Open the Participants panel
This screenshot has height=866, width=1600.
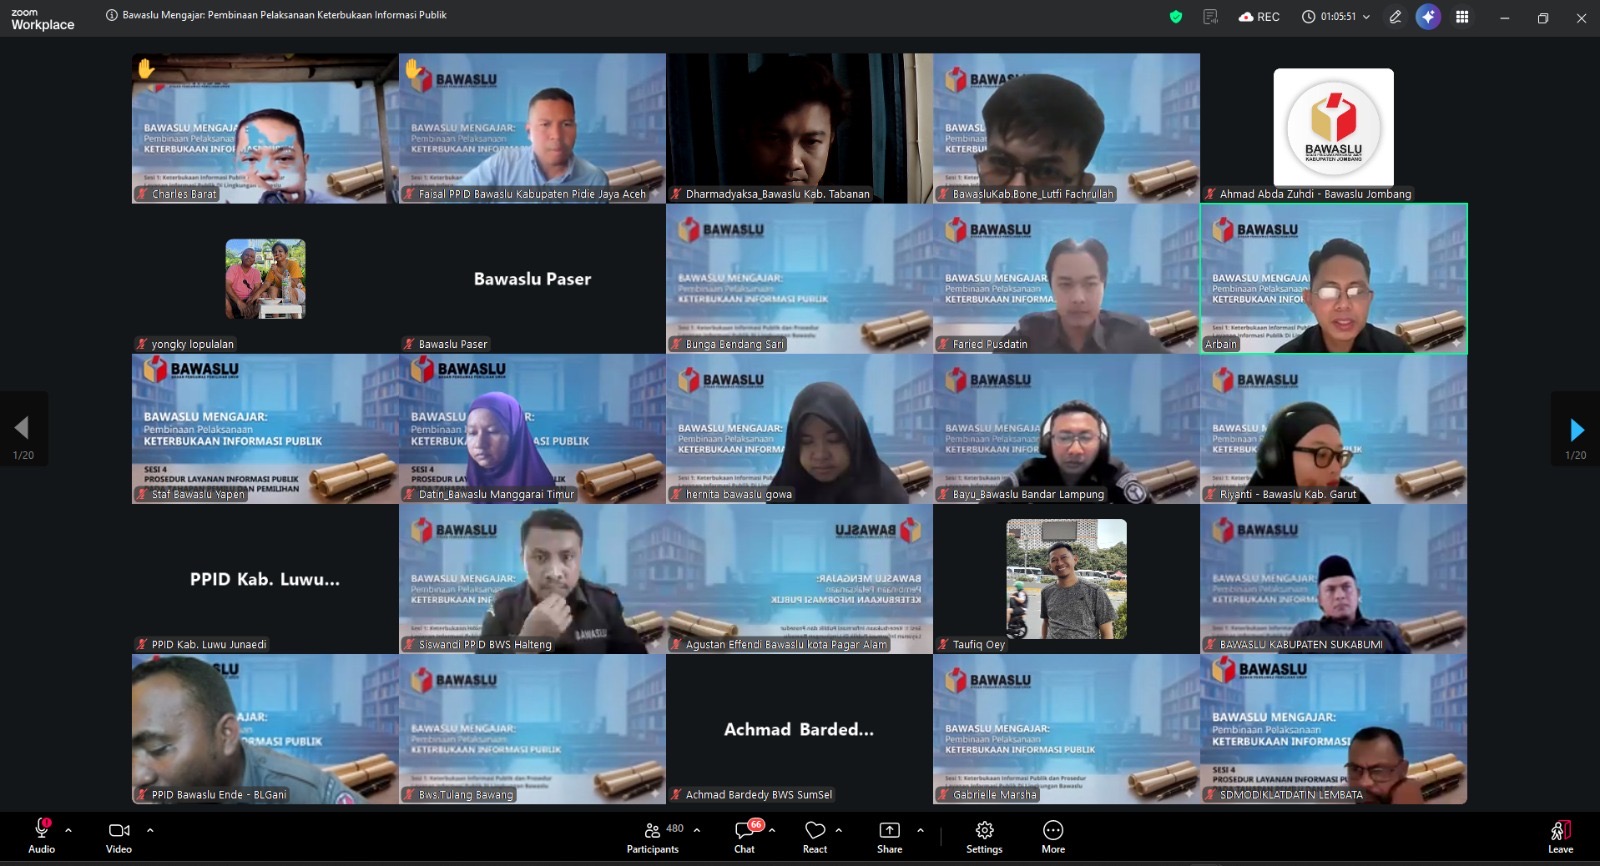click(652, 837)
